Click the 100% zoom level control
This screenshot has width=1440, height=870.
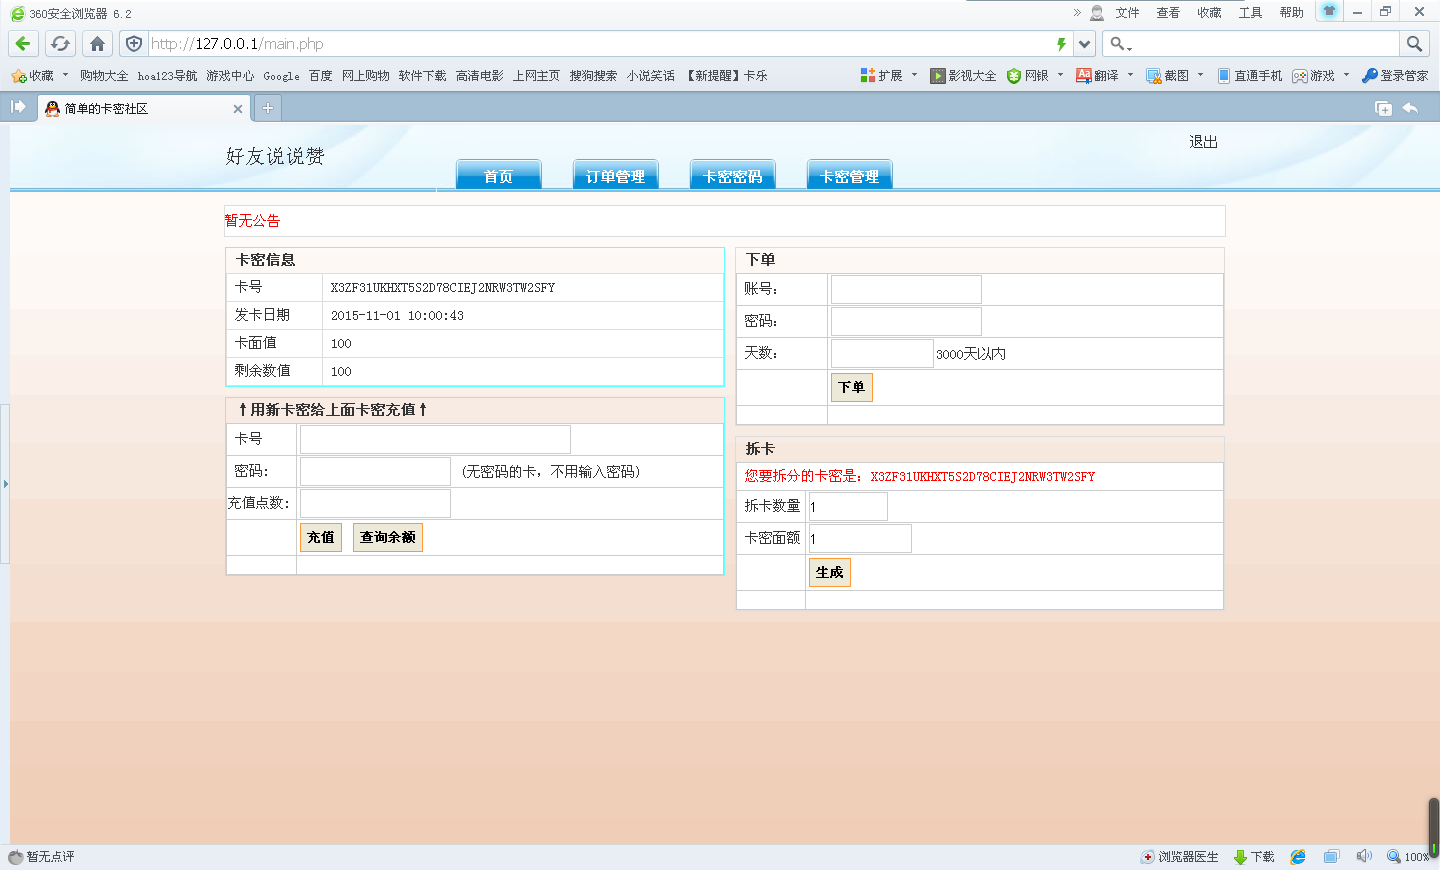click(x=1408, y=857)
